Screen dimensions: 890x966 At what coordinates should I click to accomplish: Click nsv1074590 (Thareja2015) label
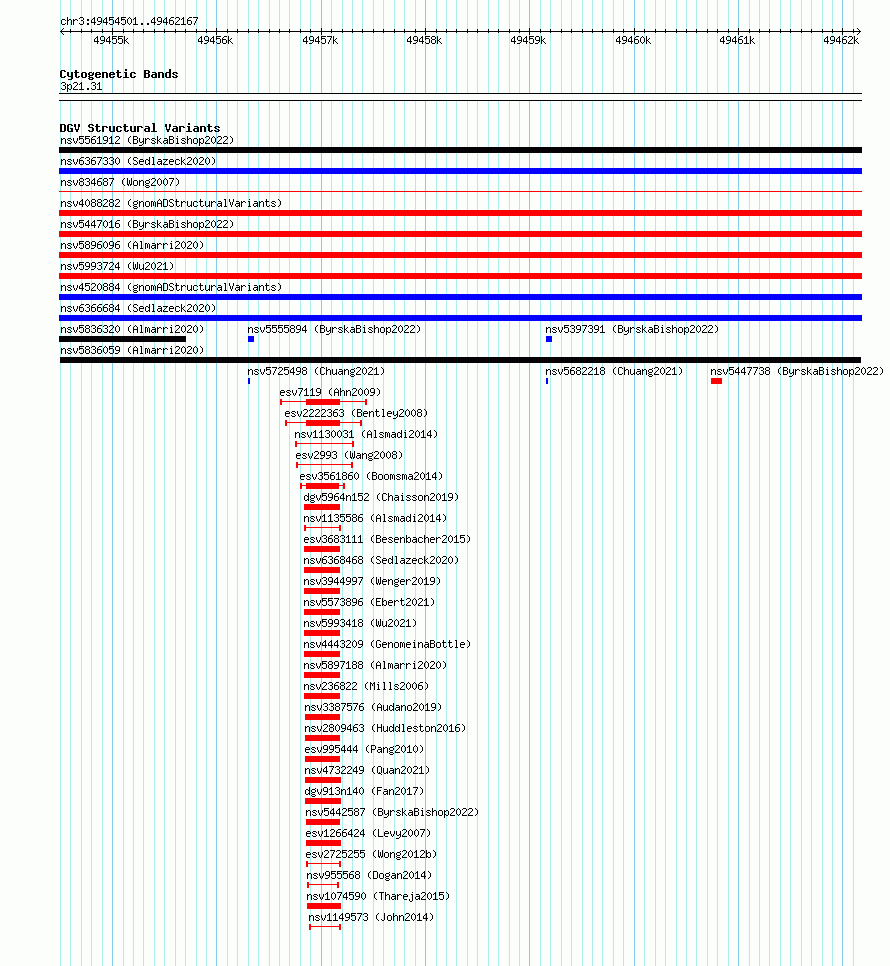coord(378,895)
